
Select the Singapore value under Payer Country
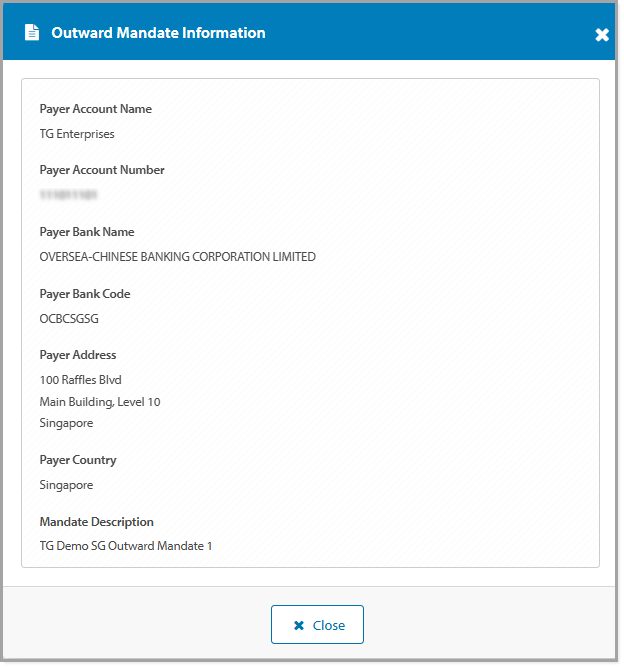coord(66,485)
